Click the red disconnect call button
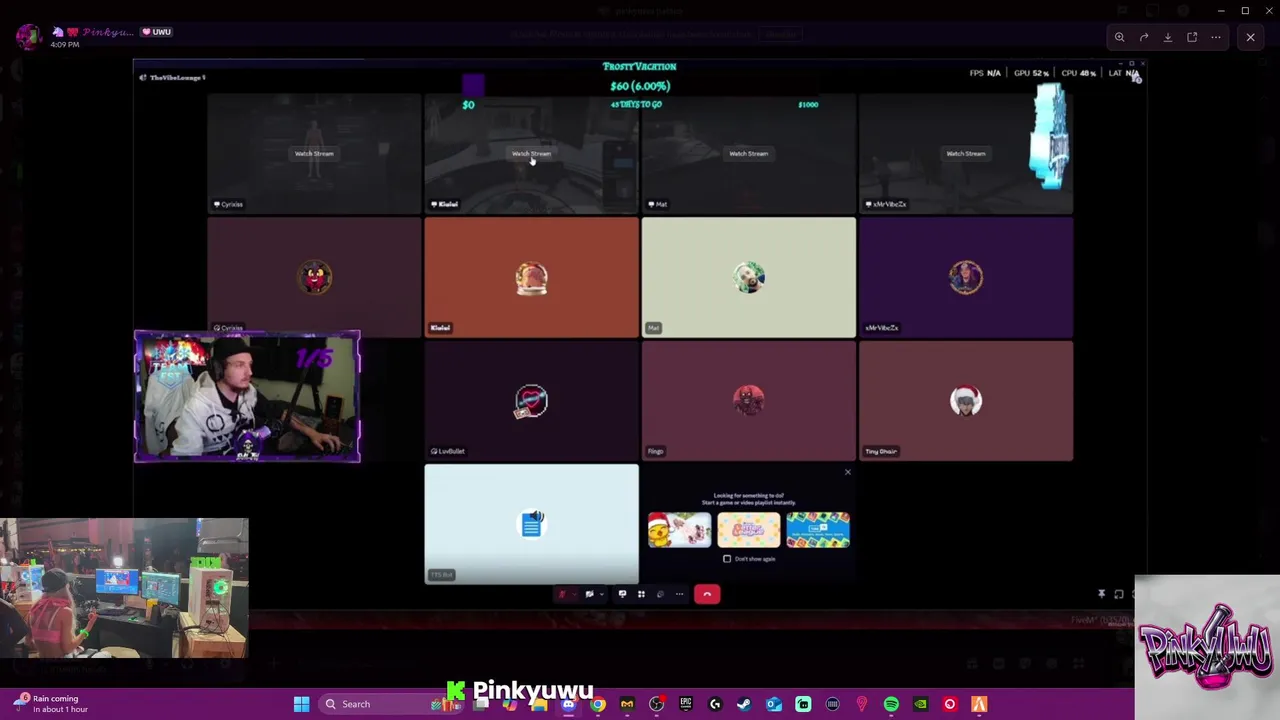Image resolution: width=1280 pixels, height=720 pixels. click(707, 594)
